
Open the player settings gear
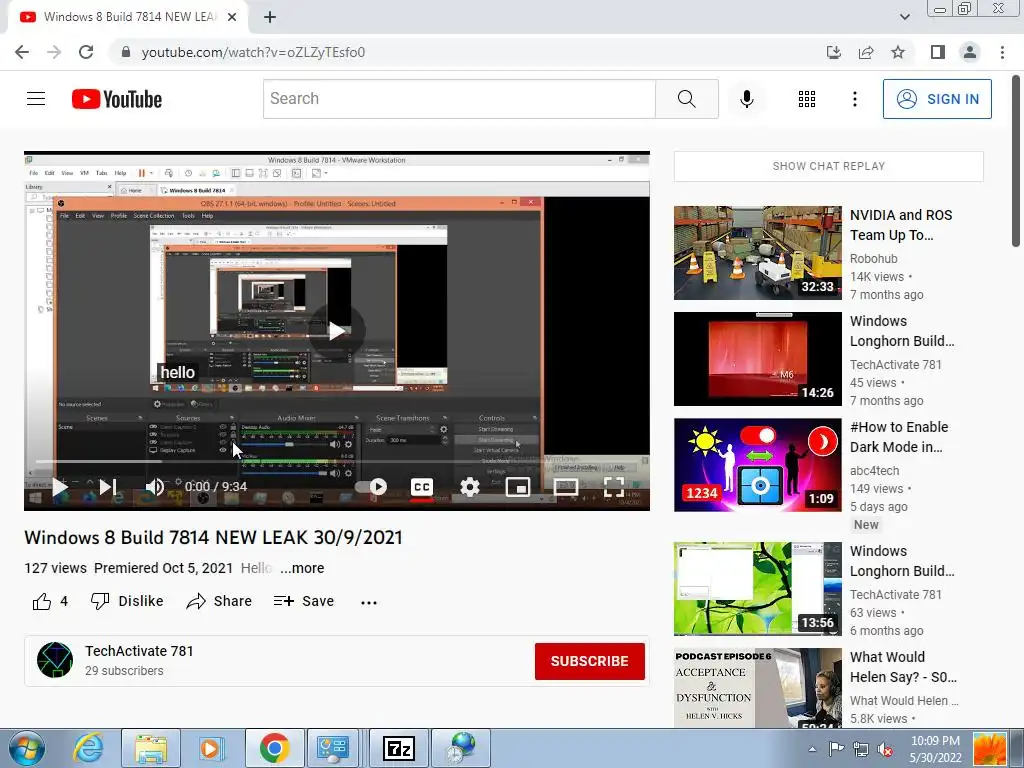470,487
